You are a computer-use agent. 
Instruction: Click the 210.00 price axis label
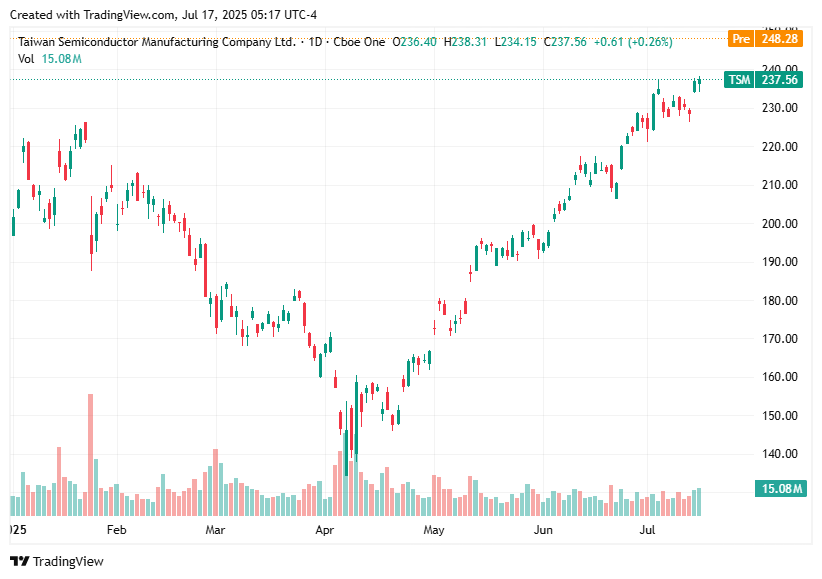click(x=780, y=185)
